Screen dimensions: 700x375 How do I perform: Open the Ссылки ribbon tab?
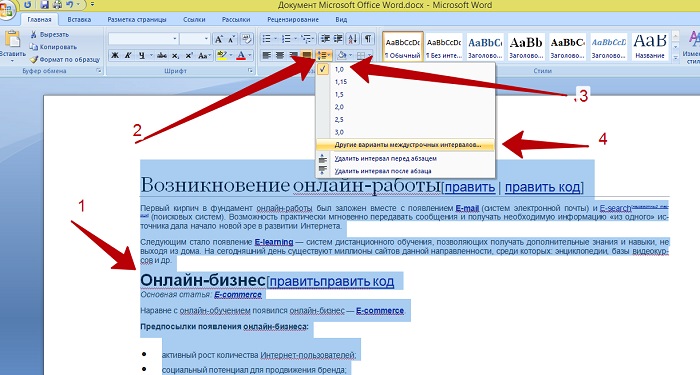pos(194,20)
